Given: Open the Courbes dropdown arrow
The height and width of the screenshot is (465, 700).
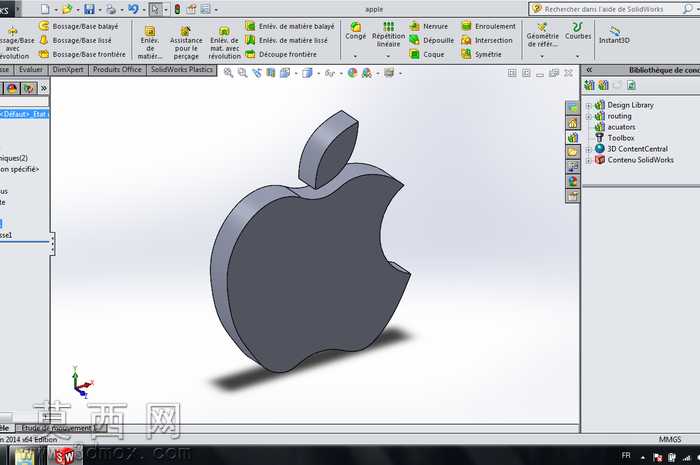Looking at the screenshot, I should pyautogui.click(x=578, y=56).
